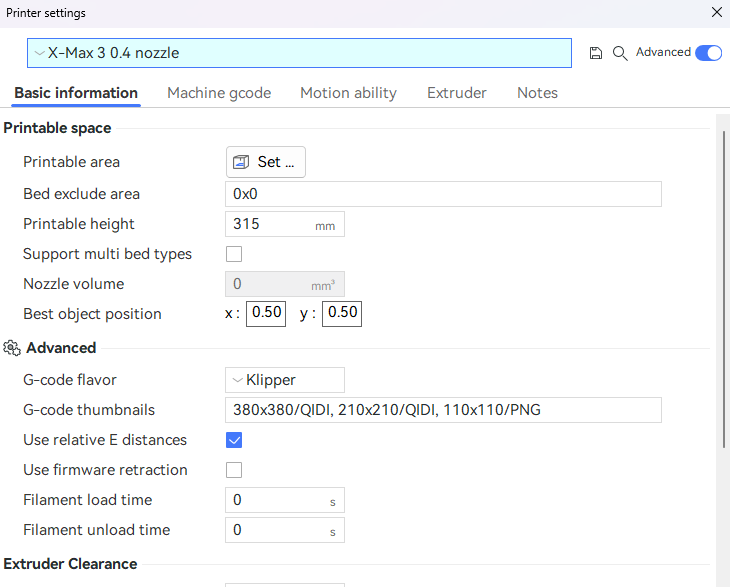The width and height of the screenshot is (730, 587).
Task: Uncheck Use relative E distances
Action: point(234,440)
